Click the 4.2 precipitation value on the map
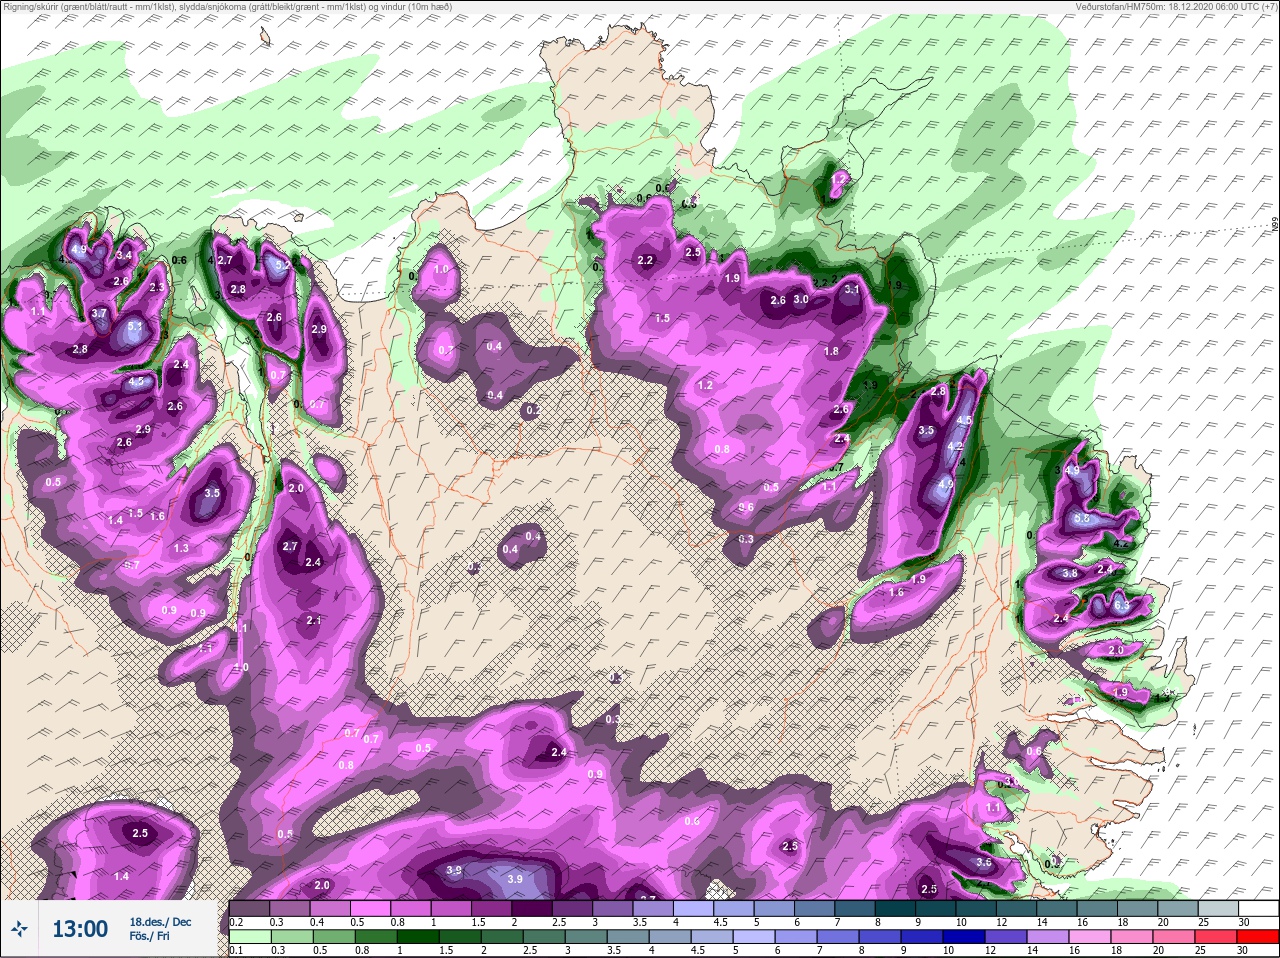This screenshot has width=1280, height=958. [x=955, y=446]
